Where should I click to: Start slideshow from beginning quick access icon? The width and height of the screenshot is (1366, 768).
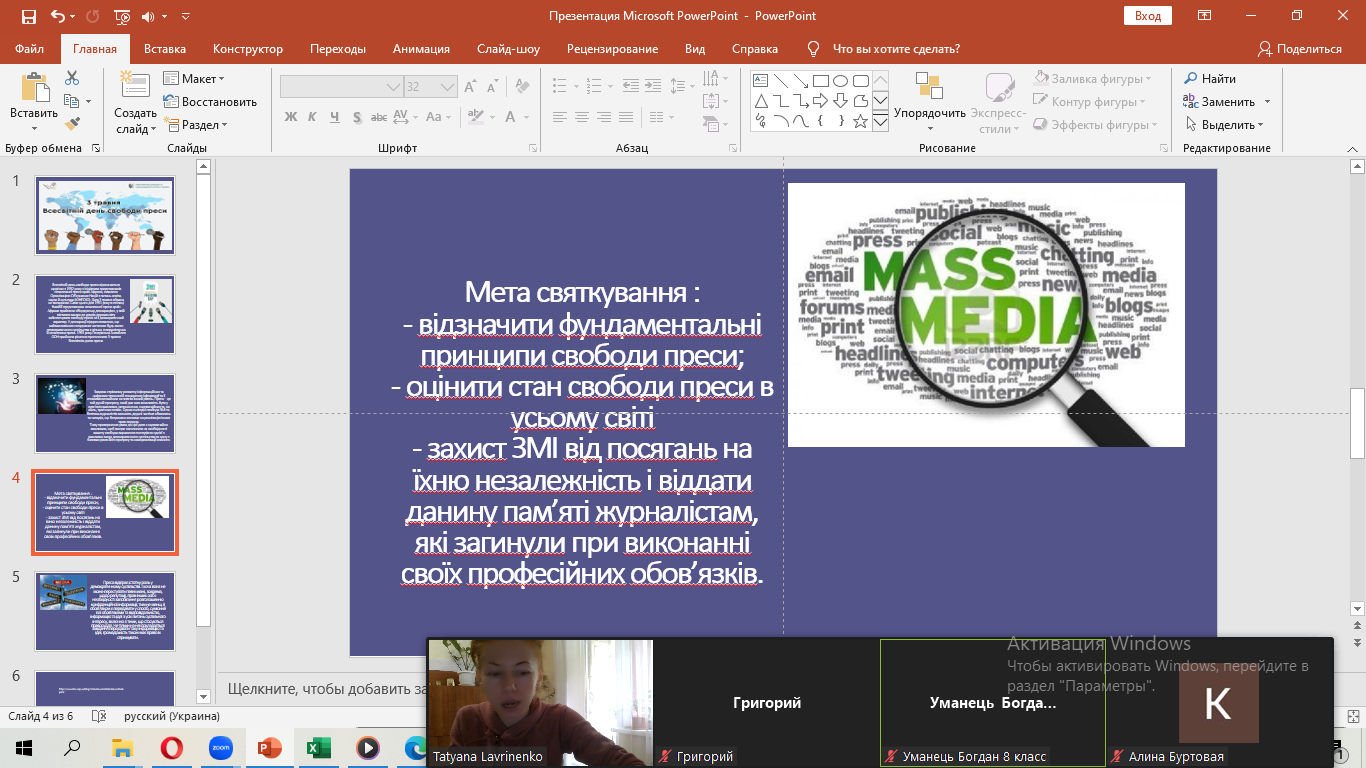(x=122, y=17)
